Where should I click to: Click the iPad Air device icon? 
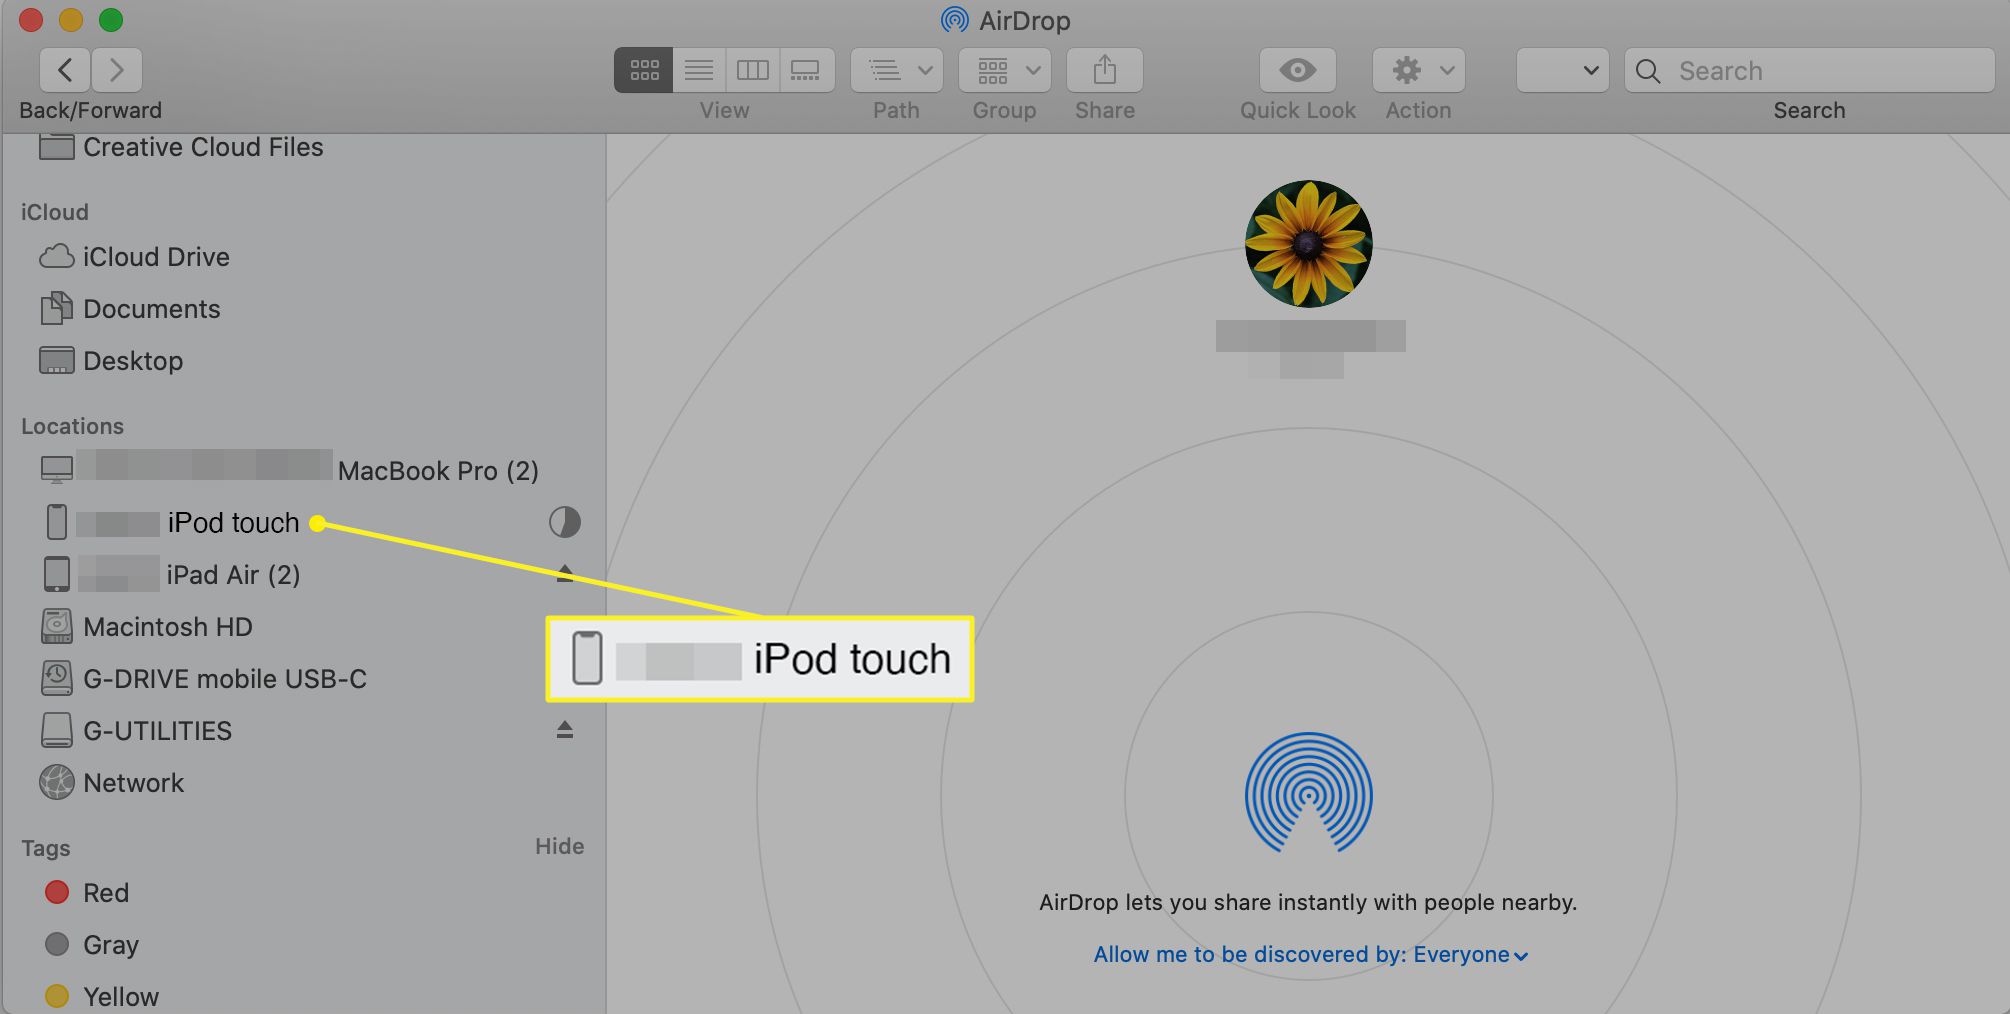tap(57, 574)
